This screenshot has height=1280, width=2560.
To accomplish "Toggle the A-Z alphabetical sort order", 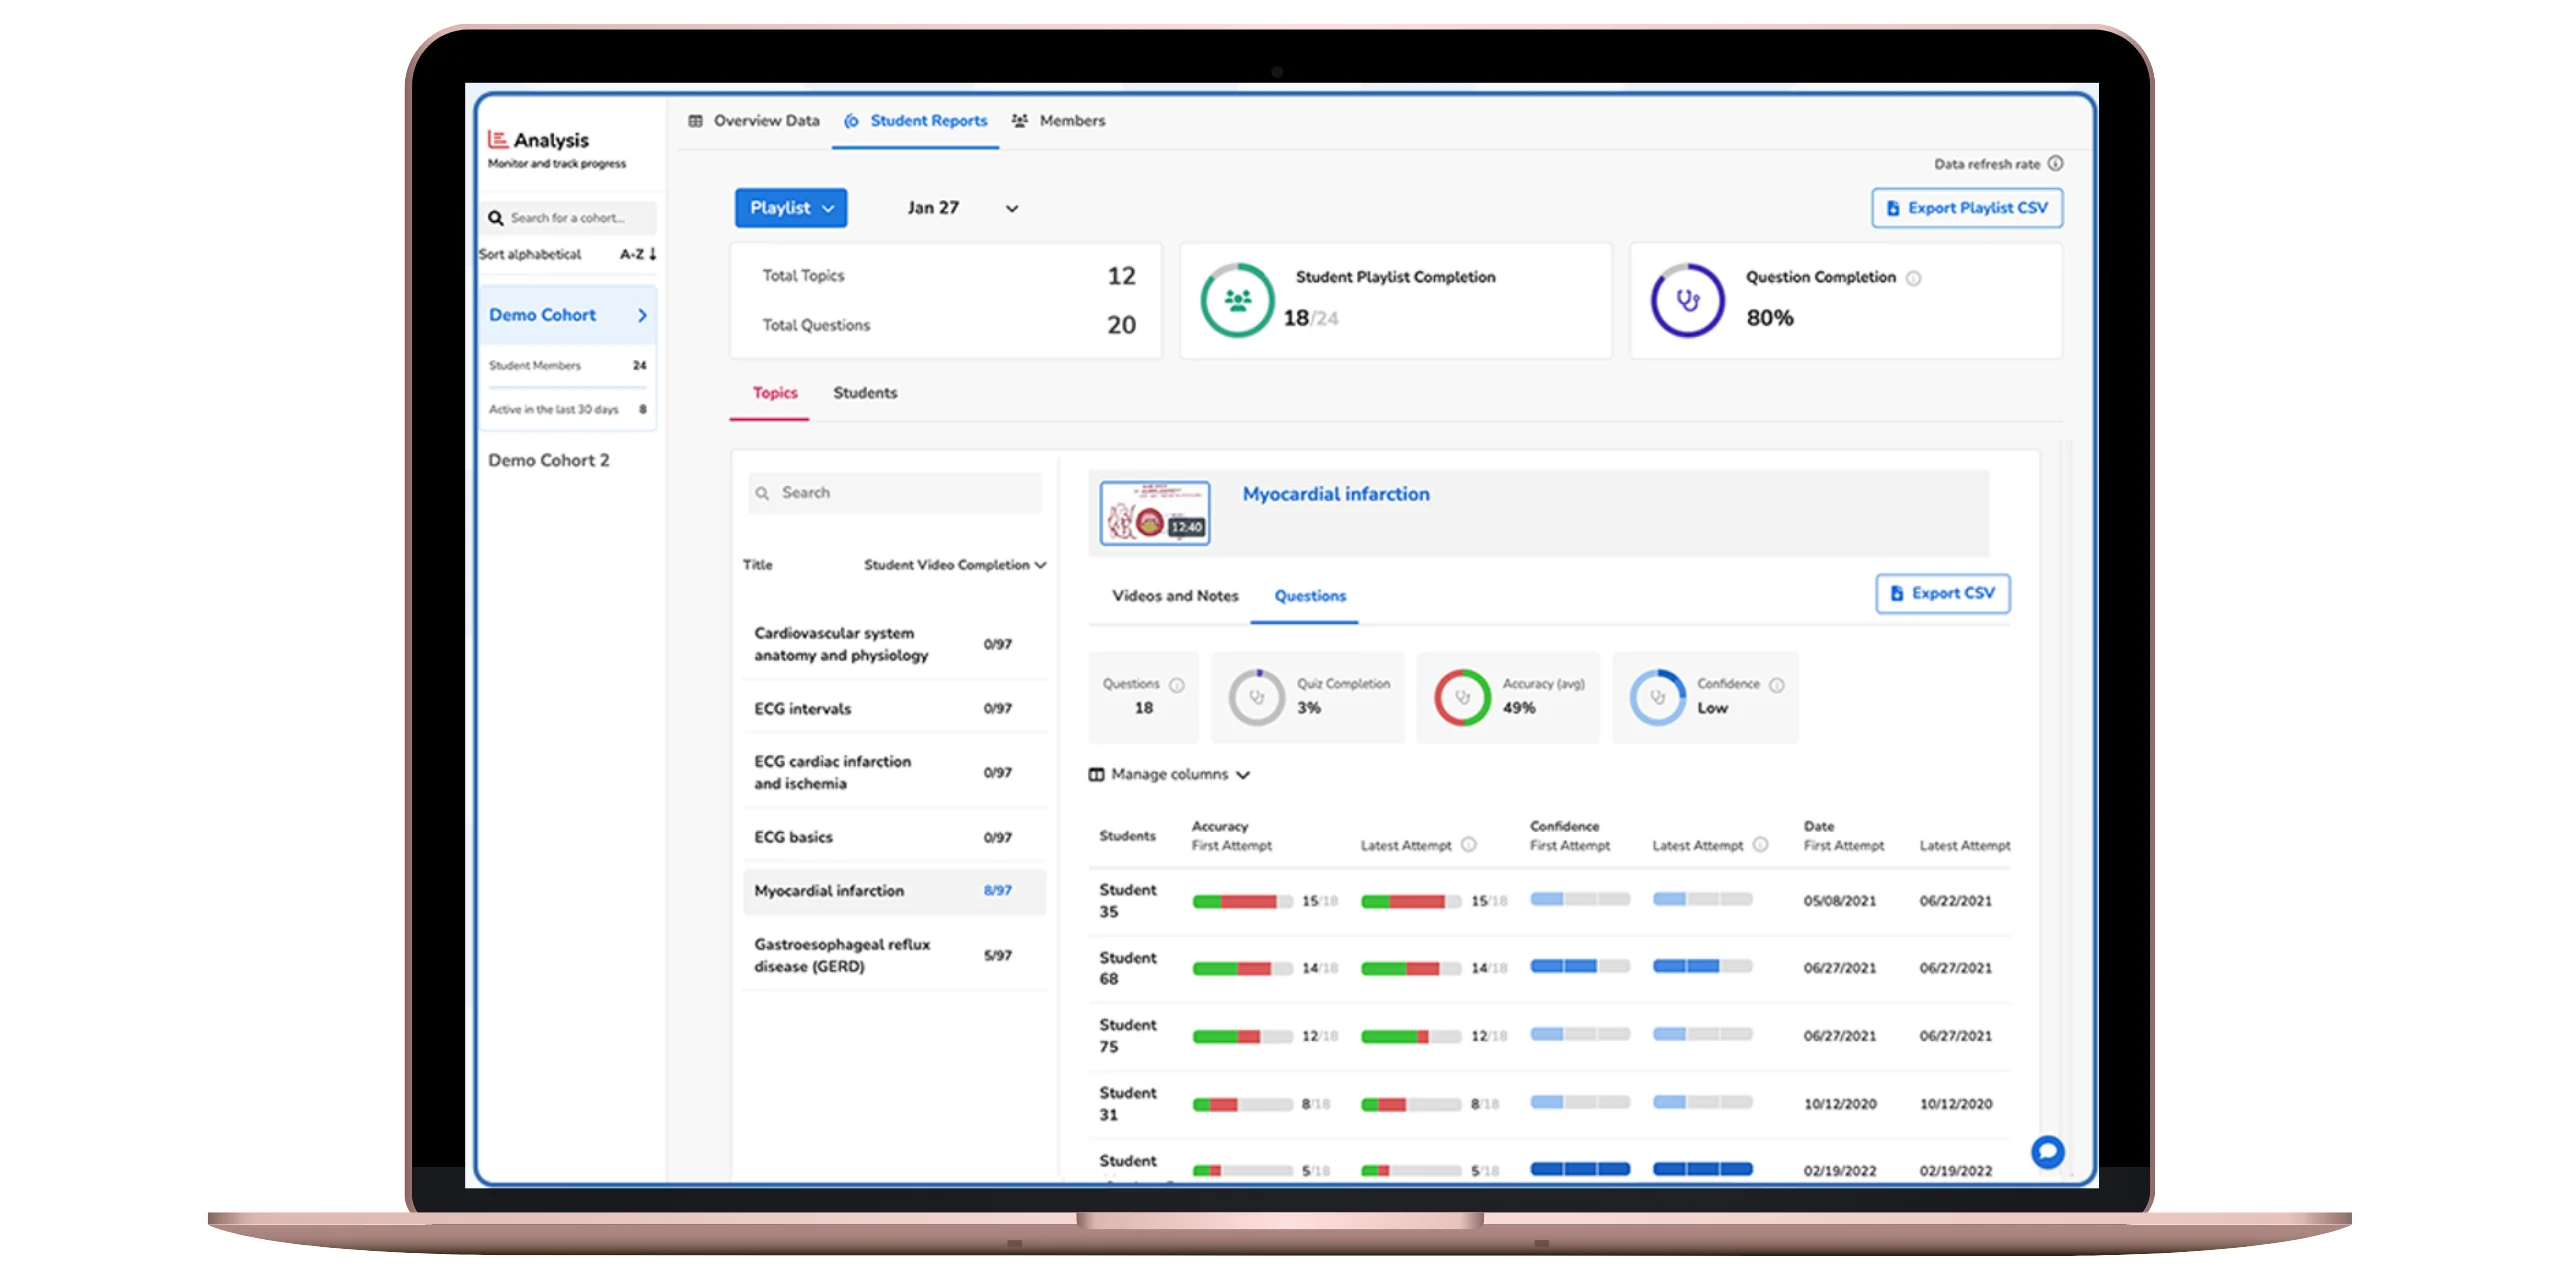I will click(x=638, y=254).
